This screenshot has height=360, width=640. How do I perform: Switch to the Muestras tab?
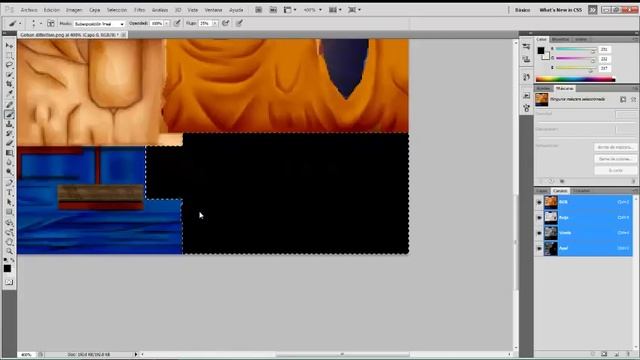coord(560,40)
